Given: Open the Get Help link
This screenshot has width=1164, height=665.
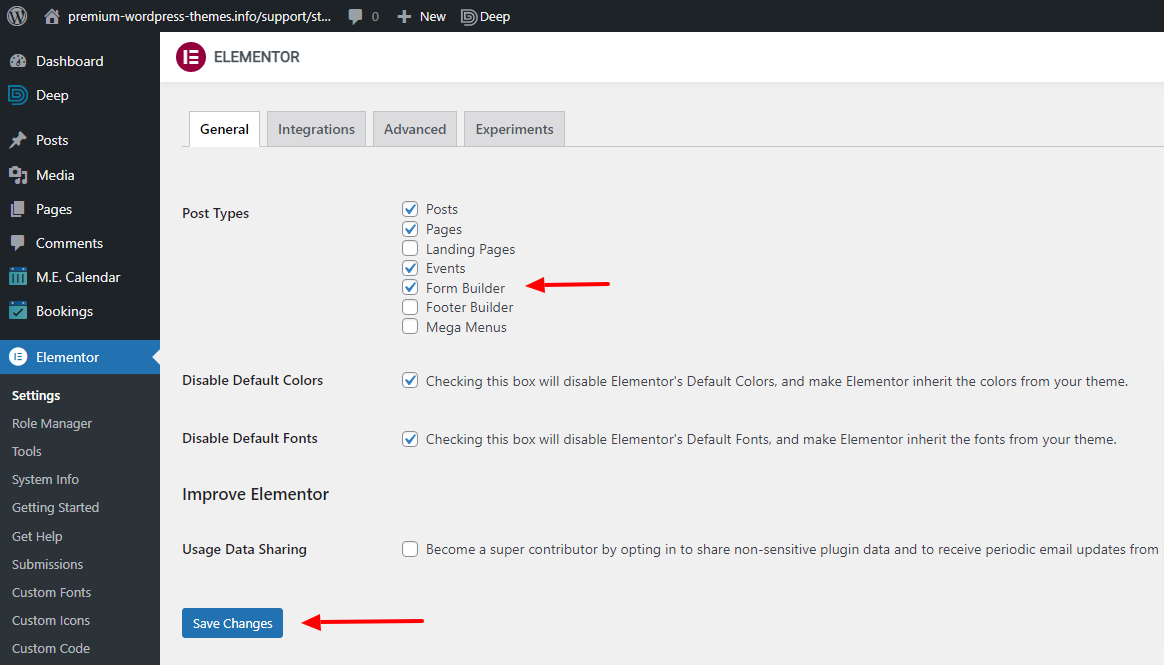Looking at the screenshot, I should click(x=37, y=537).
